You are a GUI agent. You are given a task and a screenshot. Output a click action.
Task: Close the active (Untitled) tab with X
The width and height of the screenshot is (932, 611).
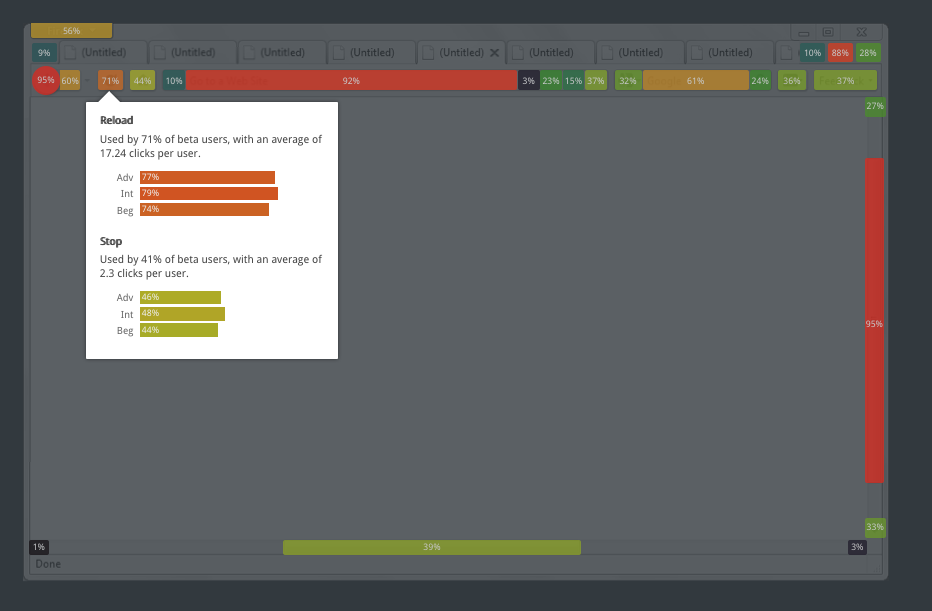pos(494,52)
